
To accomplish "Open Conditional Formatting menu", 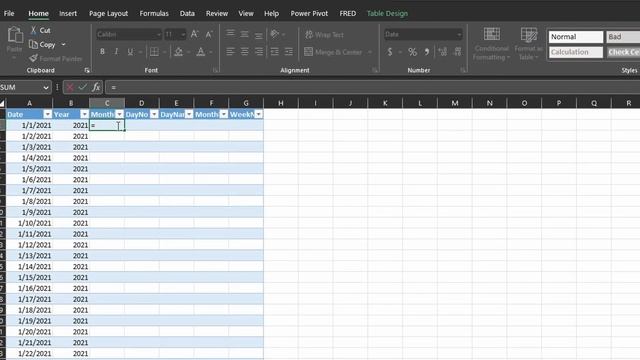I will click(491, 44).
